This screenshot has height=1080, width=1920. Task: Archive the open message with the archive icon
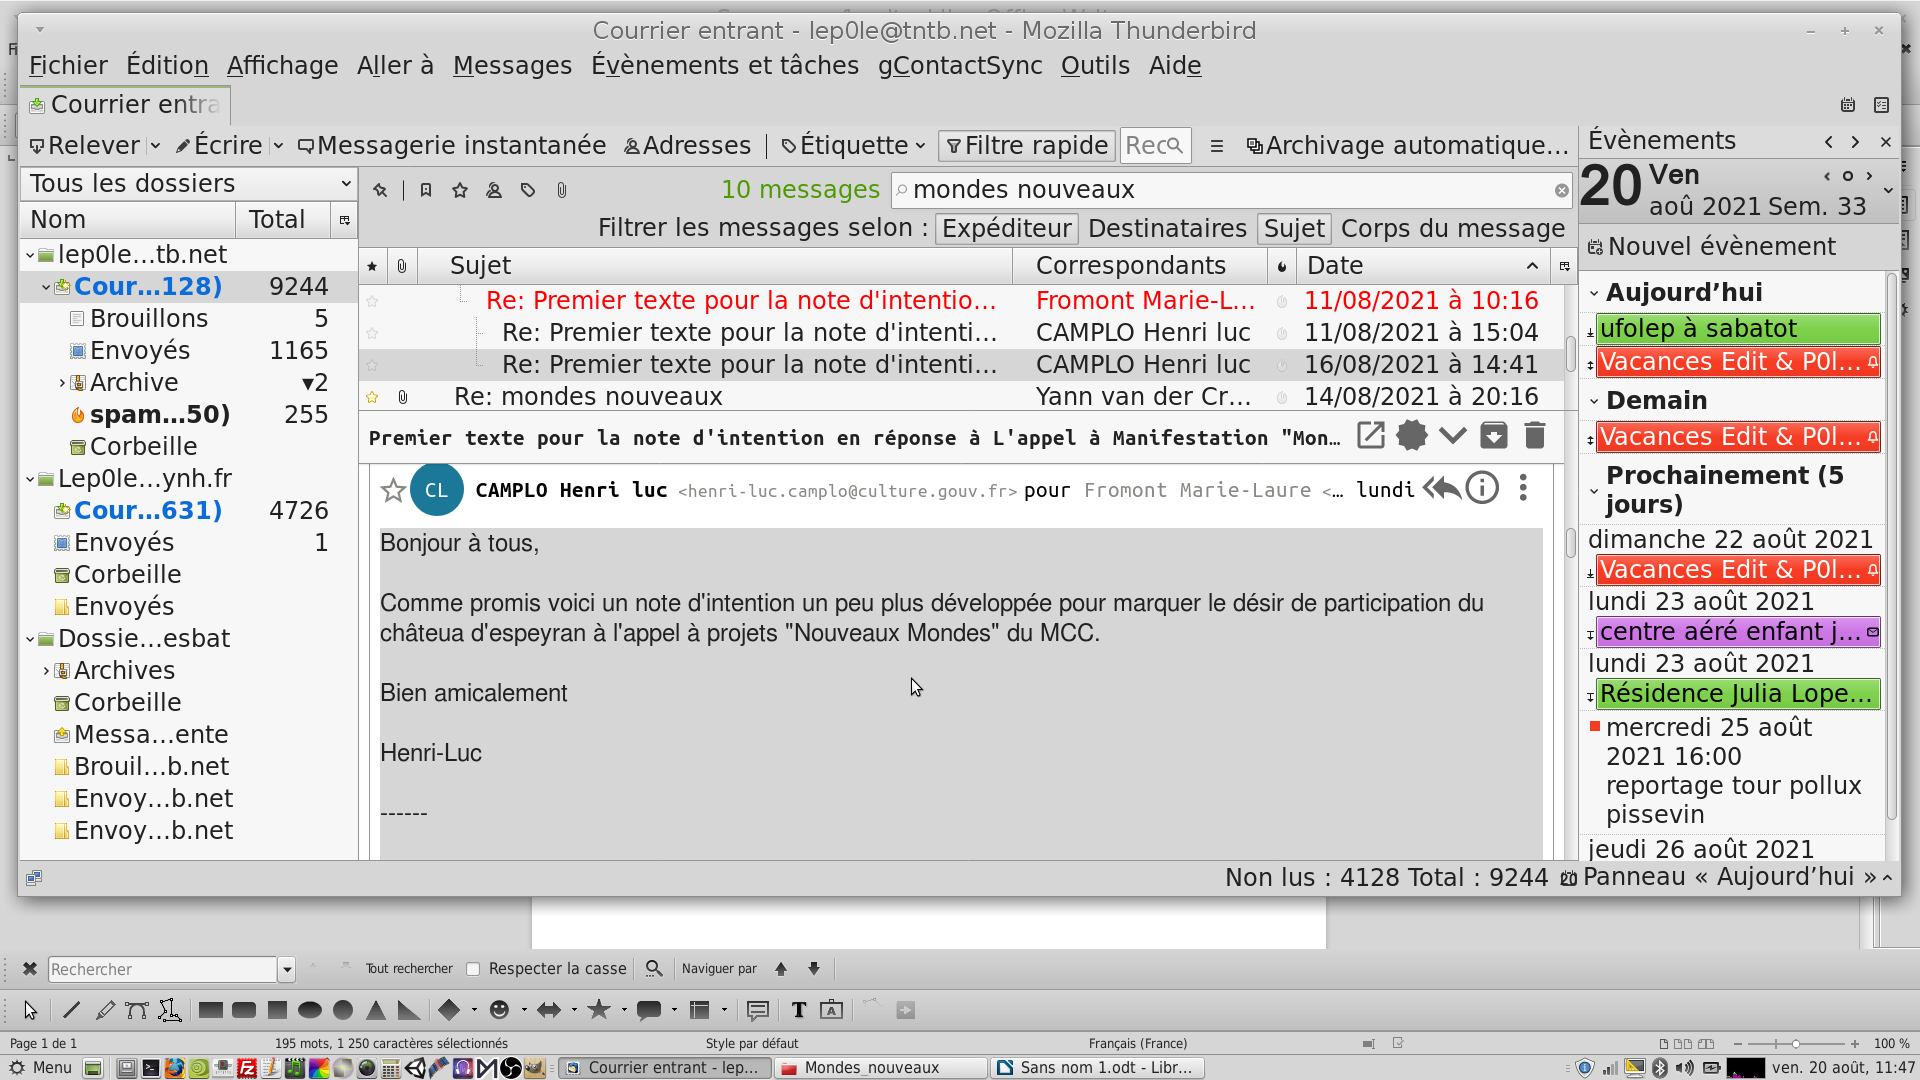(1493, 436)
